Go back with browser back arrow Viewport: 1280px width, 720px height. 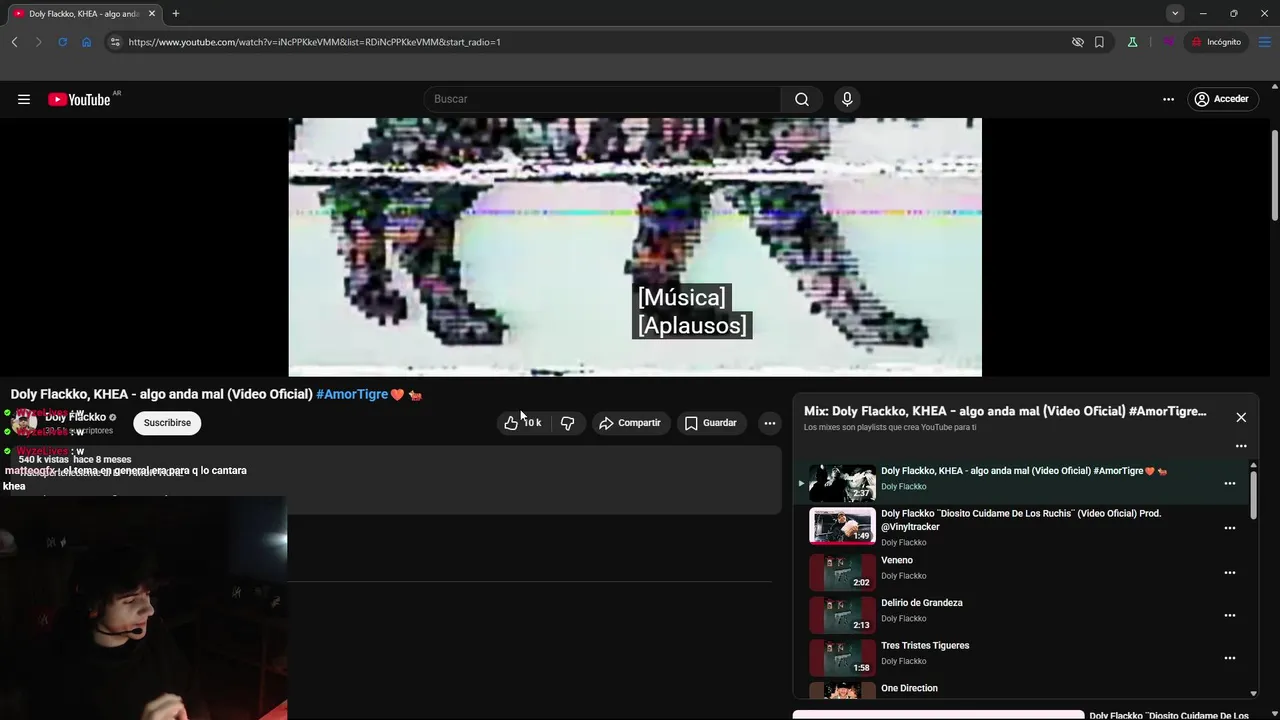tap(14, 42)
